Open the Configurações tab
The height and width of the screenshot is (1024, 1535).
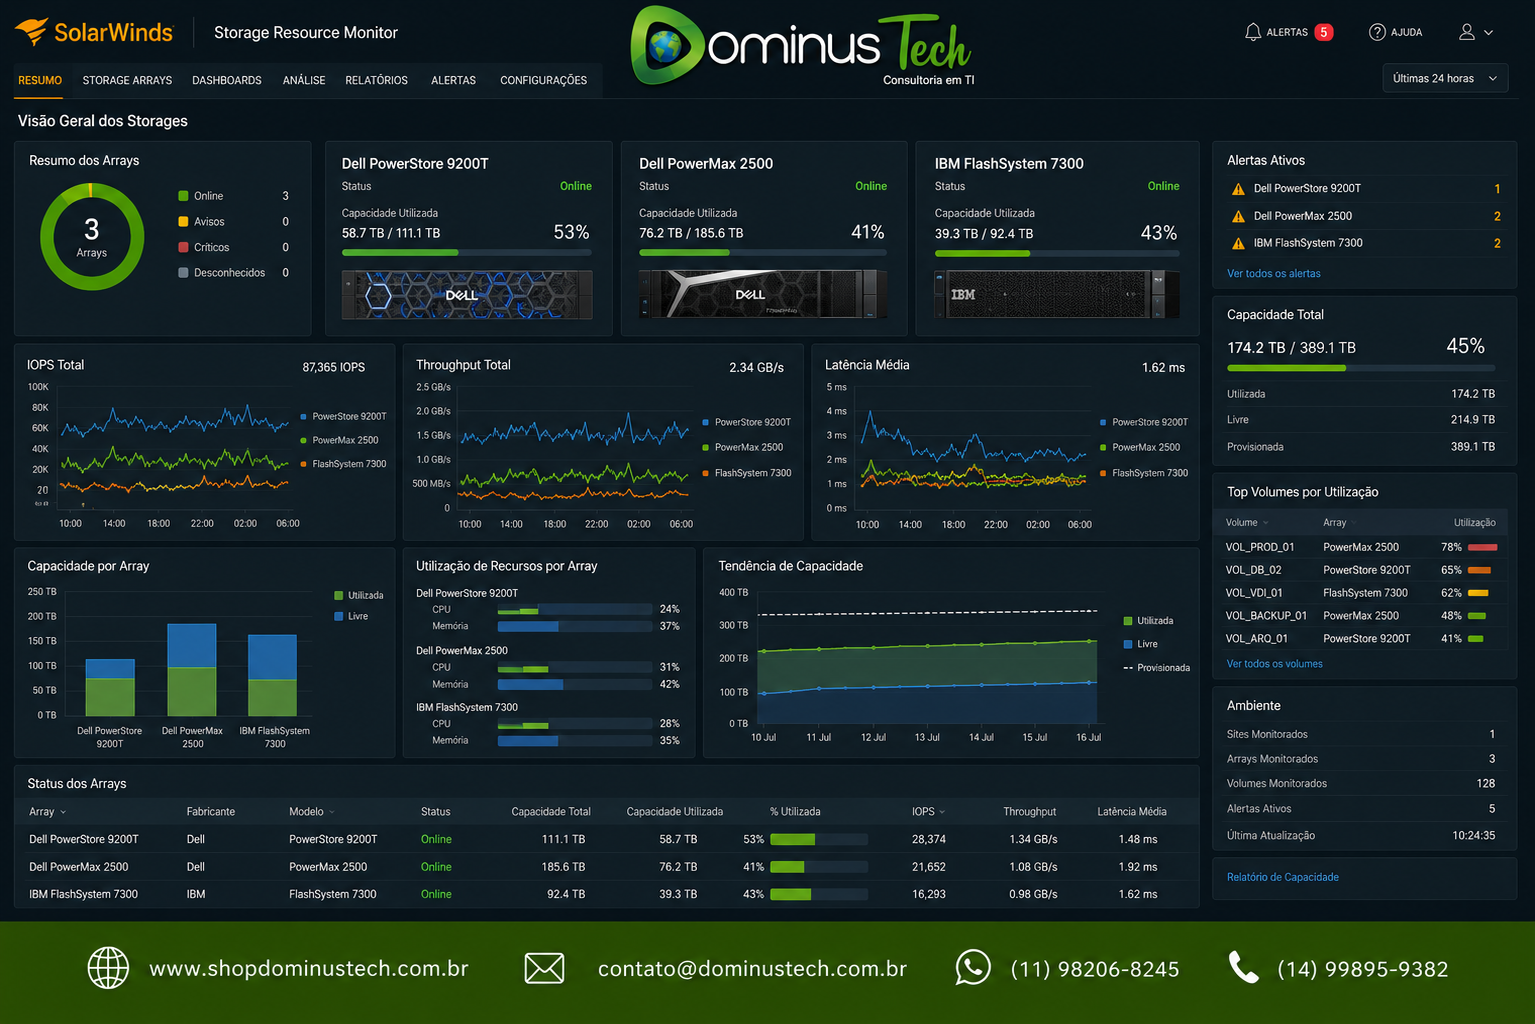[543, 80]
